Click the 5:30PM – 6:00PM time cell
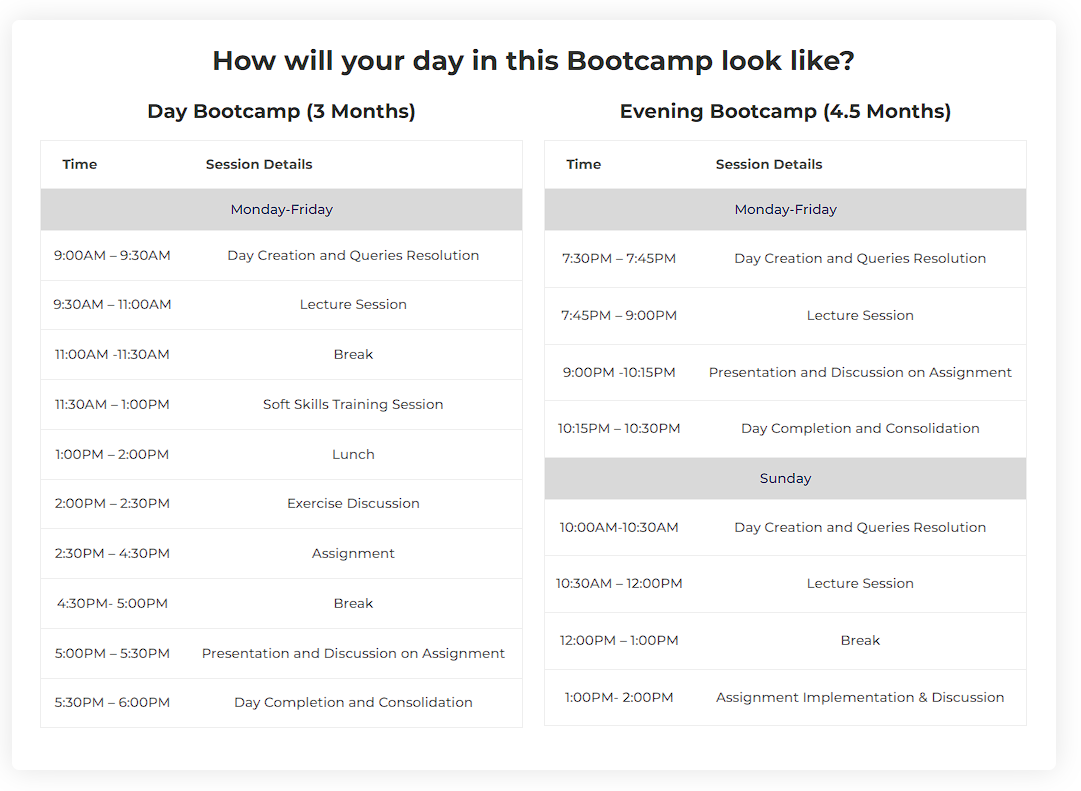This screenshot has height=791, width=1081. click(112, 703)
